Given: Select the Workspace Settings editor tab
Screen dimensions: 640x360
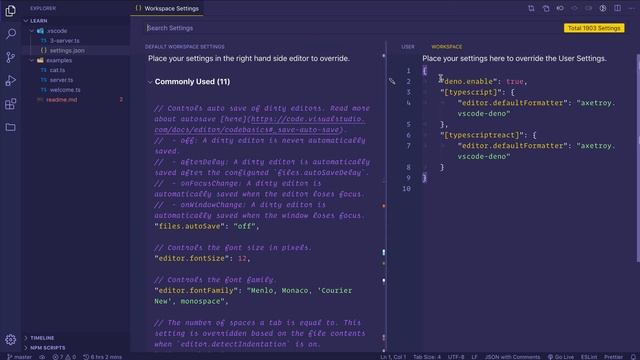Looking at the screenshot, I should click(167, 8).
